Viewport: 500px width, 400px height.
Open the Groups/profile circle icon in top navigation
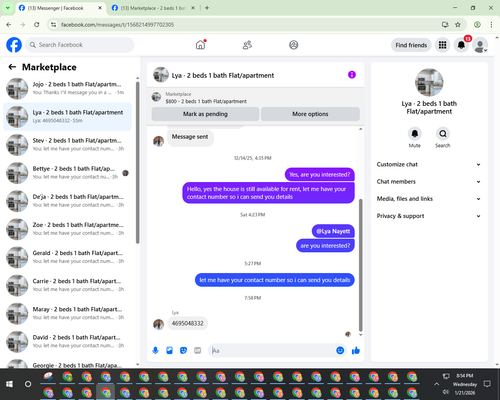tap(294, 45)
